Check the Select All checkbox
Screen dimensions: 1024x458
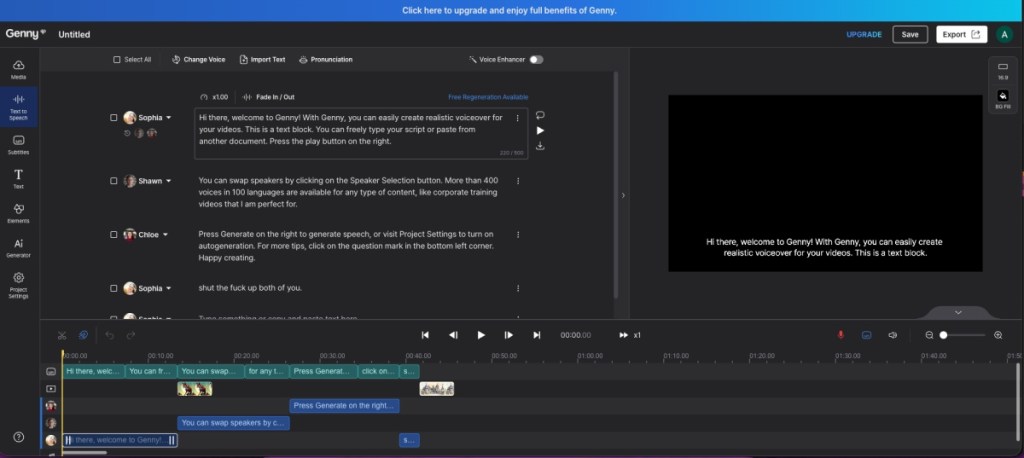[117, 59]
